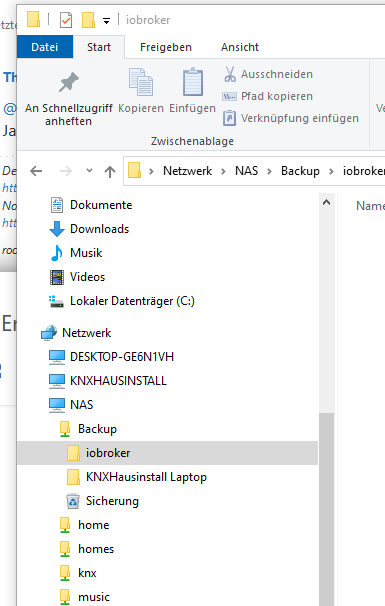The width and height of the screenshot is (385, 606).
Task: Click the Kopieren ribbon icon
Action: [x=141, y=82]
